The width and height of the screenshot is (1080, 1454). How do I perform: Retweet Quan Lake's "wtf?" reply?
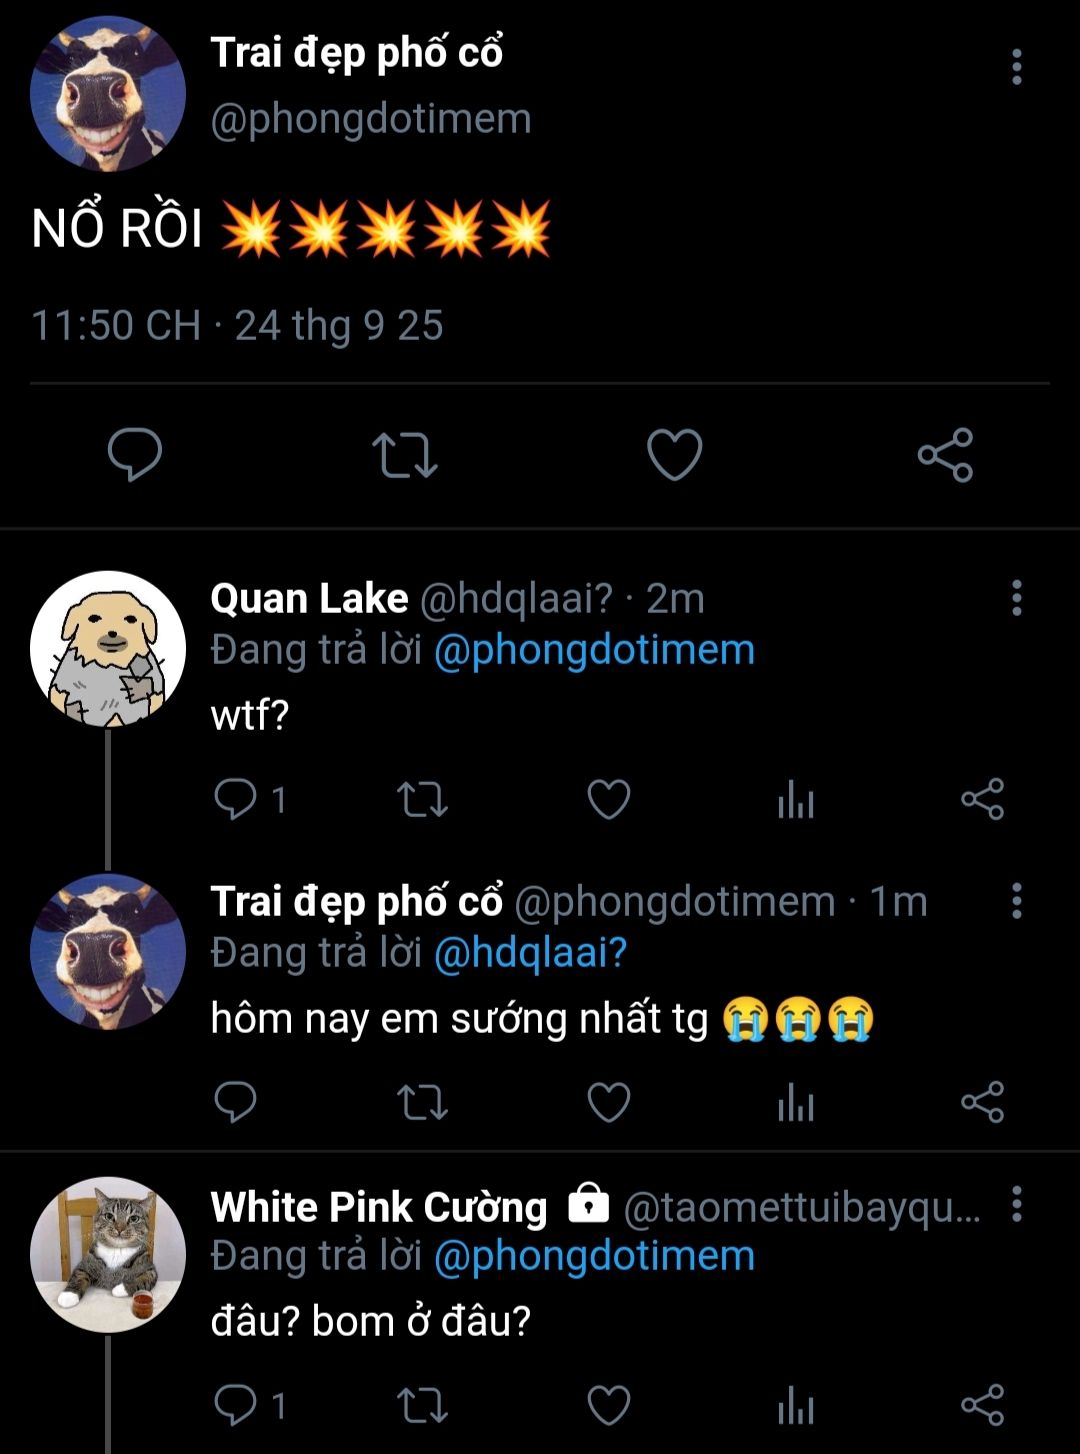(x=422, y=799)
